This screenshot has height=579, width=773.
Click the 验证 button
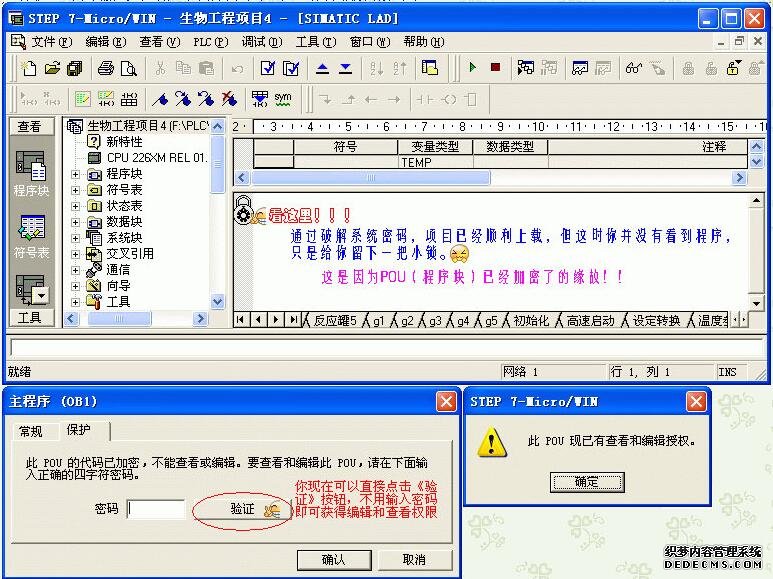click(x=242, y=509)
